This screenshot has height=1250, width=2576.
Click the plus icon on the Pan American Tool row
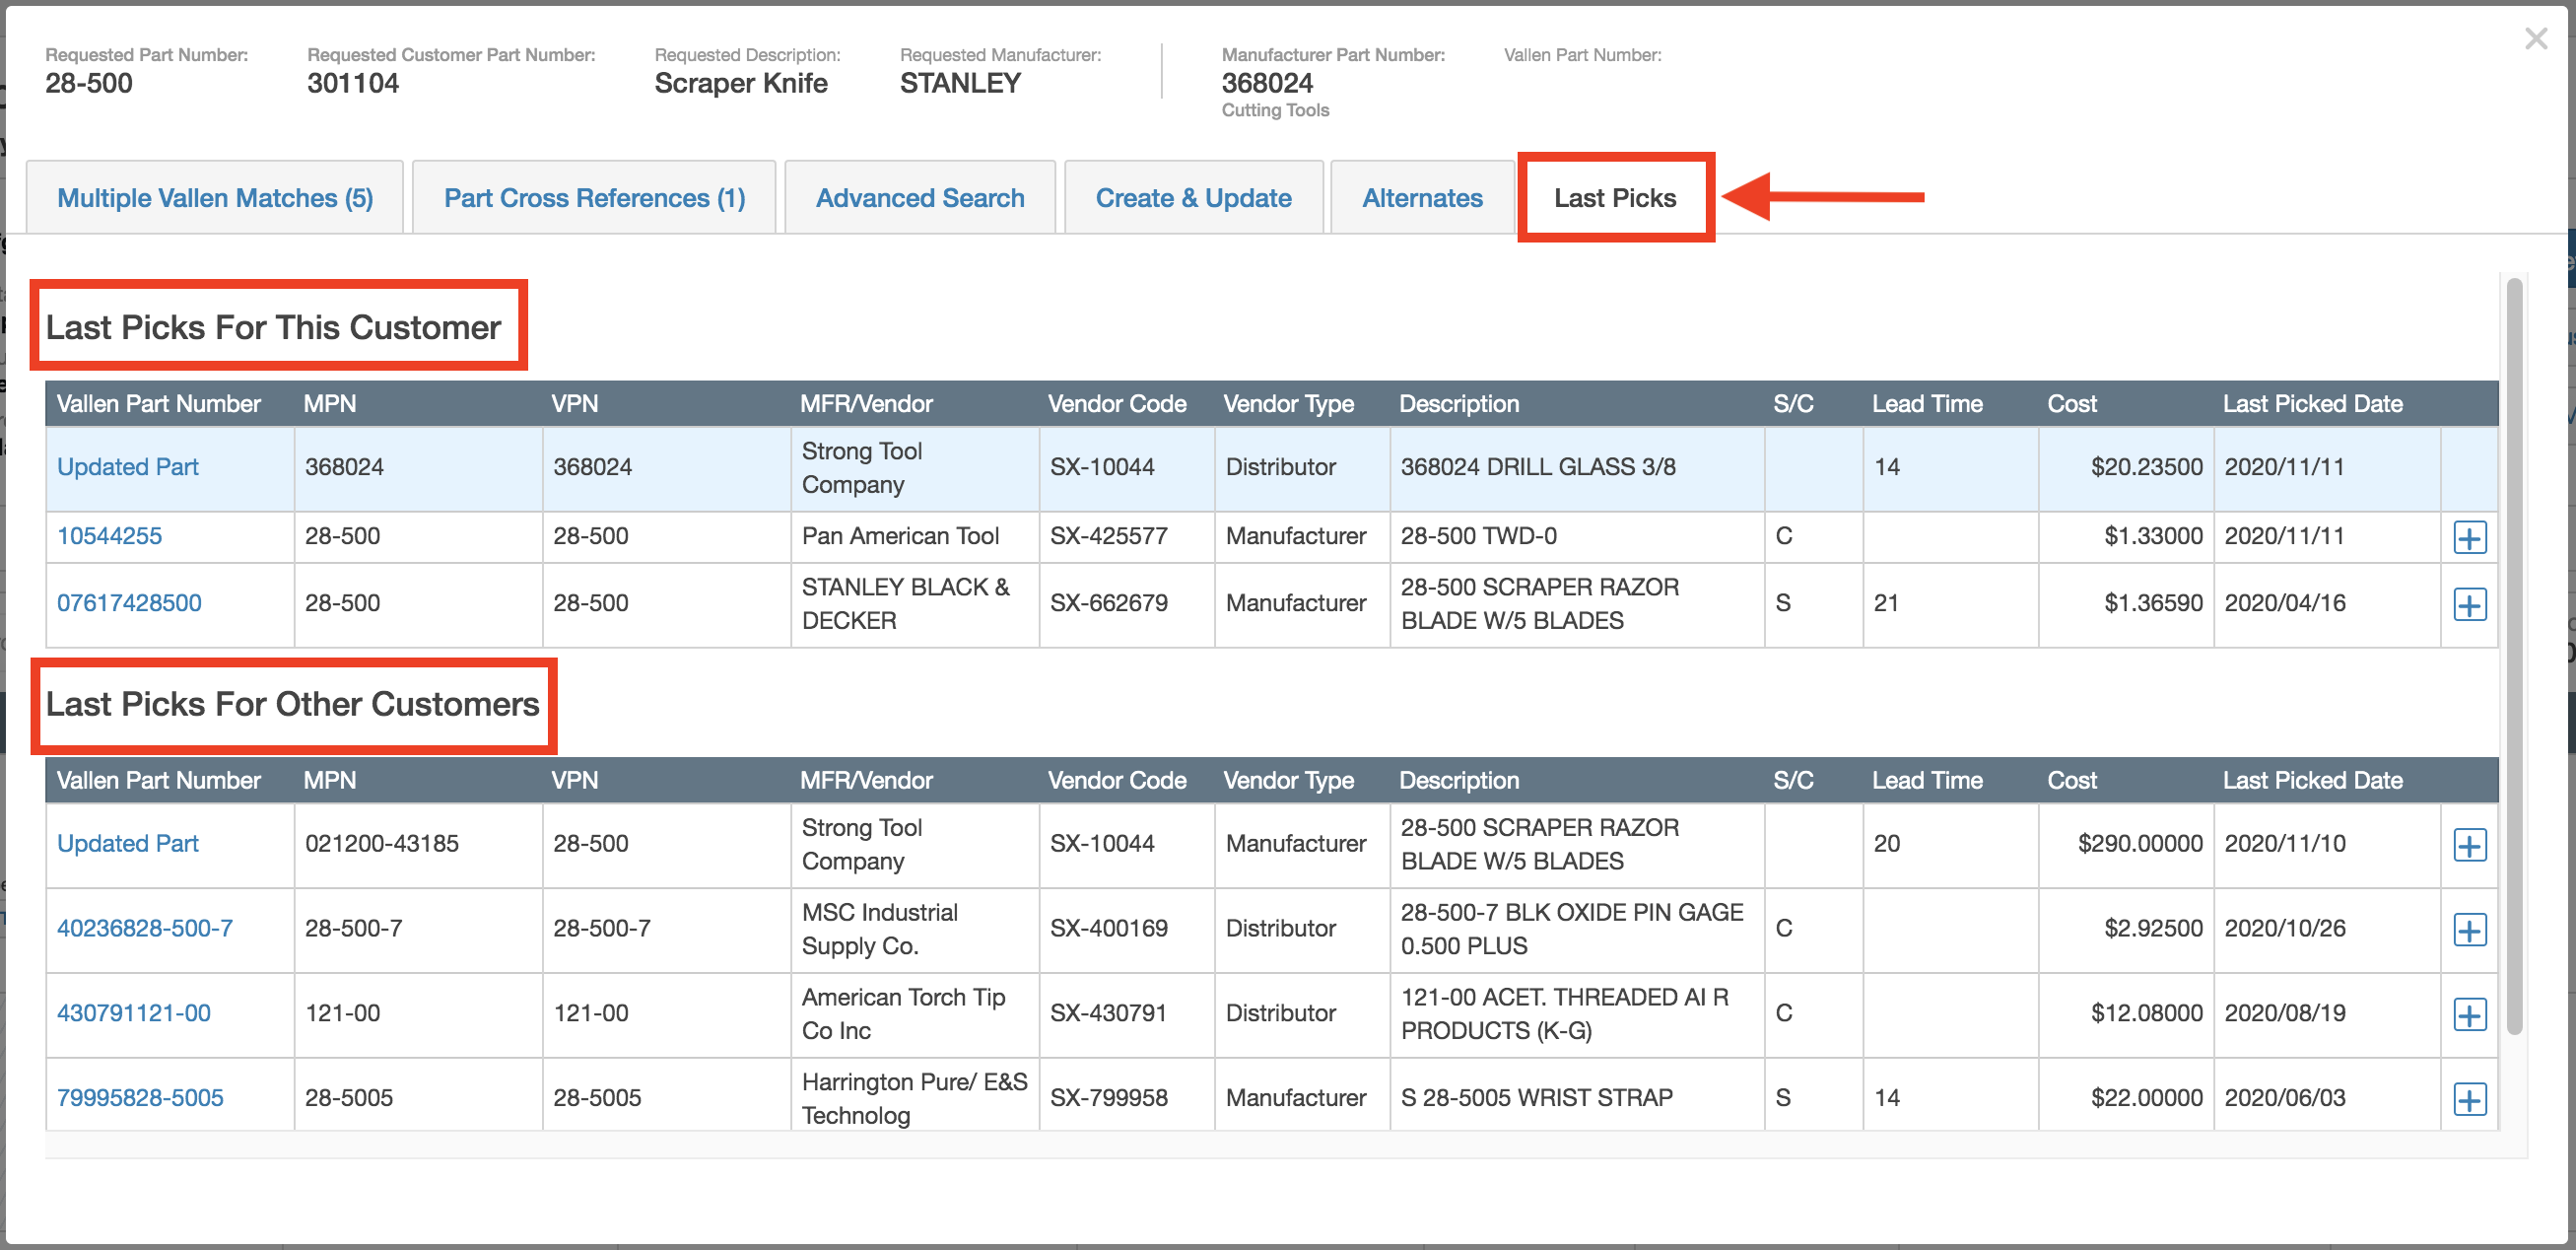(x=2470, y=537)
